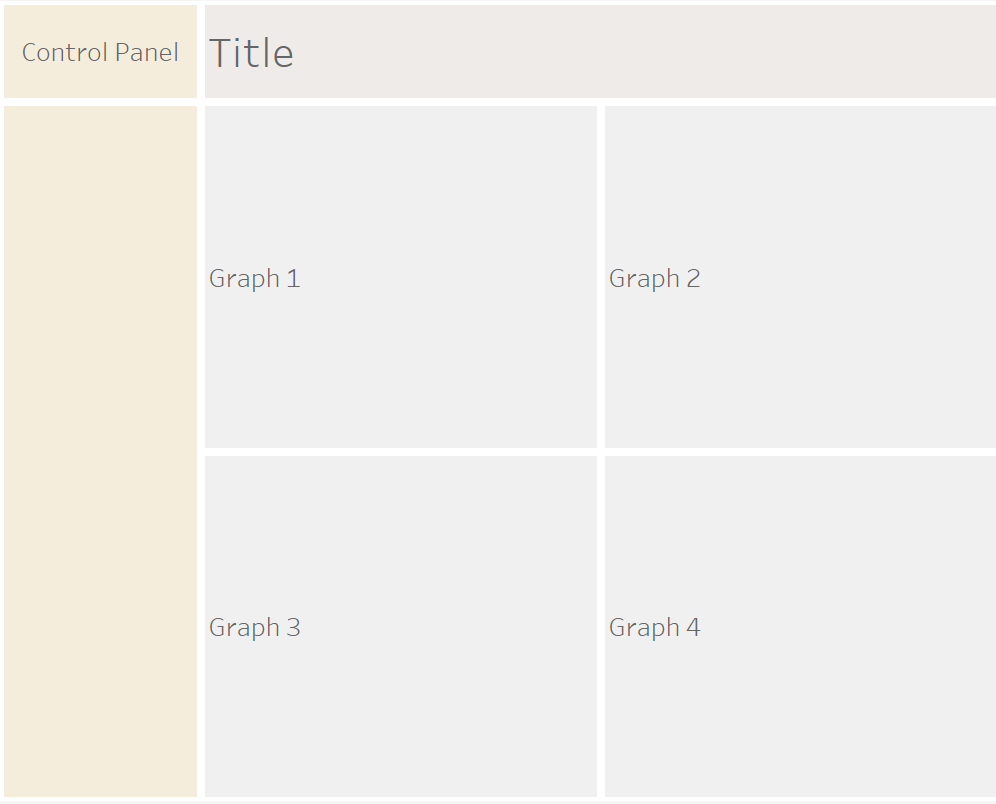Select the Graph 2 label
Viewport: 996px width, 804px height.
tap(654, 278)
